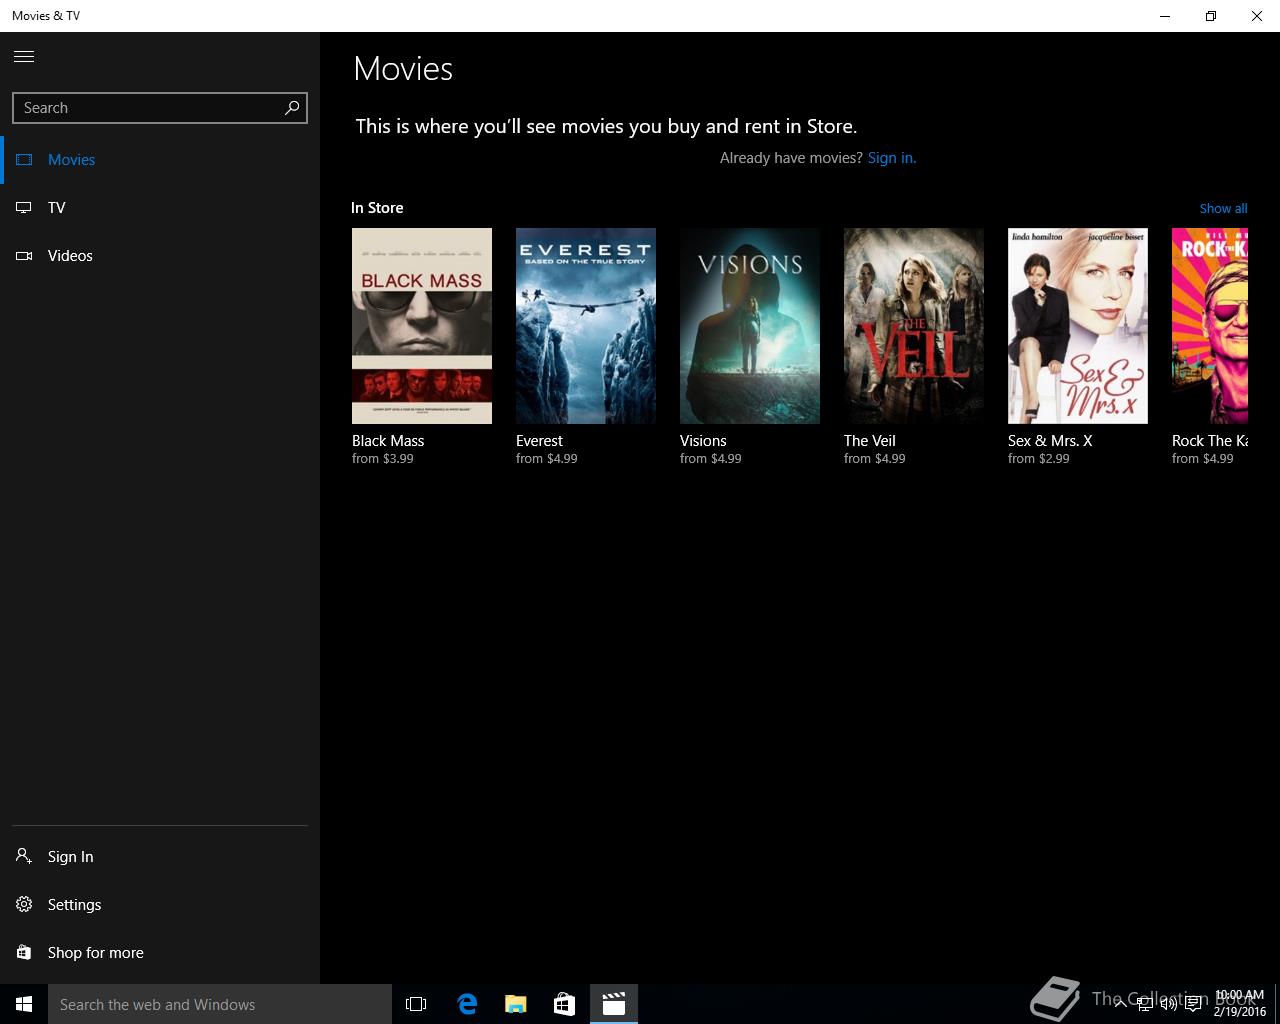1280x1024 pixels.
Task: Click Show all in store
Action: click(x=1223, y=208)
